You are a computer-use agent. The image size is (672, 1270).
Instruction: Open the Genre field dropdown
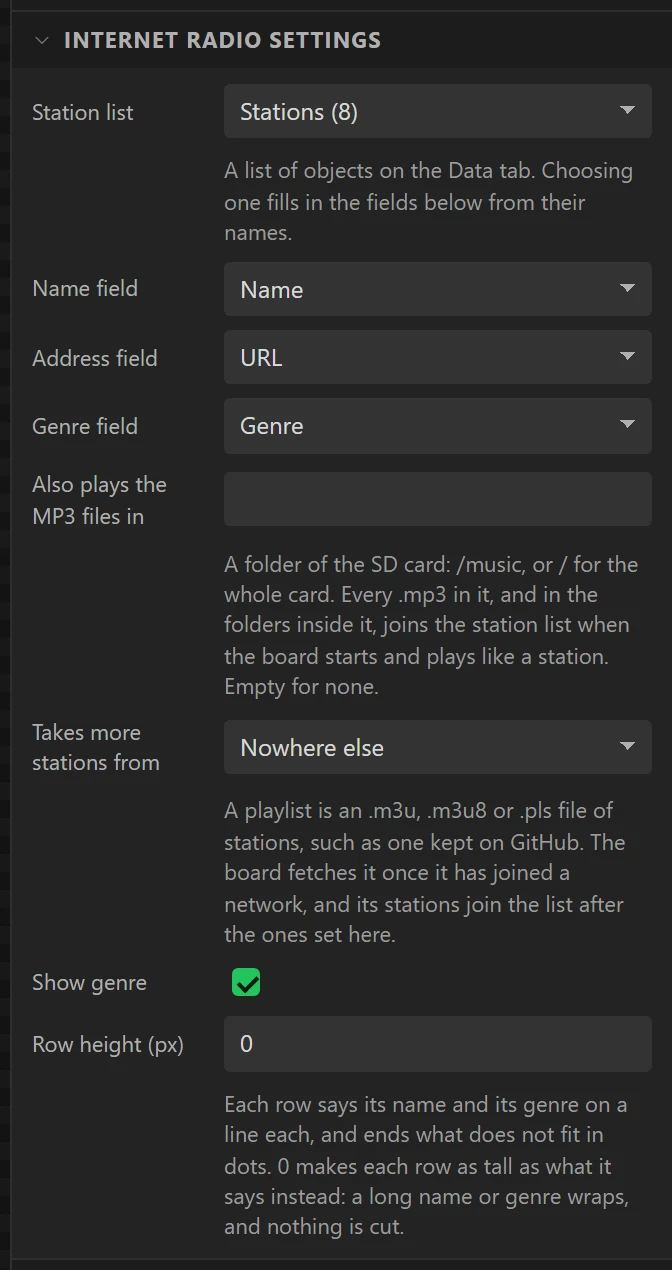(x=438, y=425)
